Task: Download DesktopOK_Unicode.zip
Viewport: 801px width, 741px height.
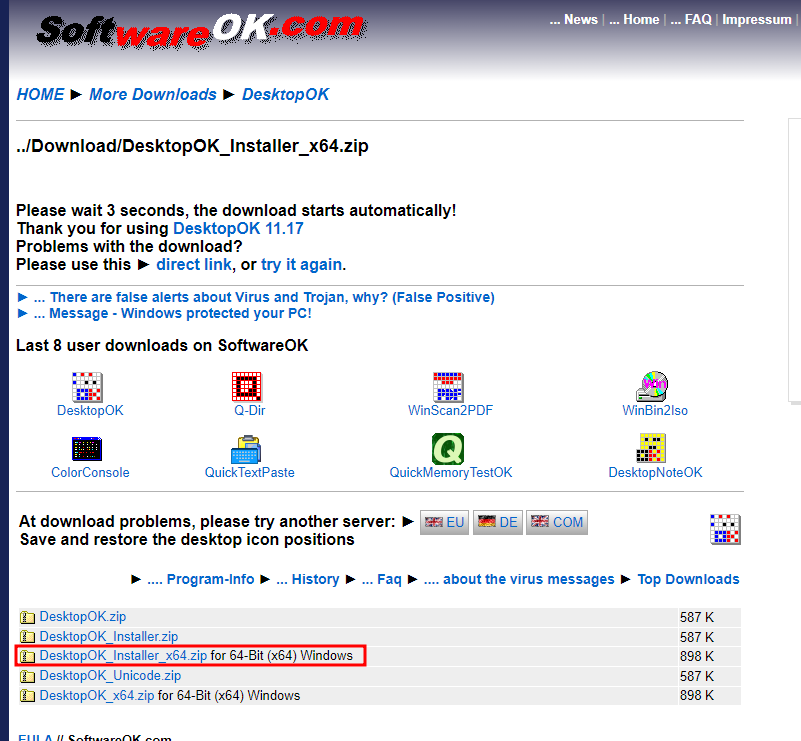Action: (110, 676)
